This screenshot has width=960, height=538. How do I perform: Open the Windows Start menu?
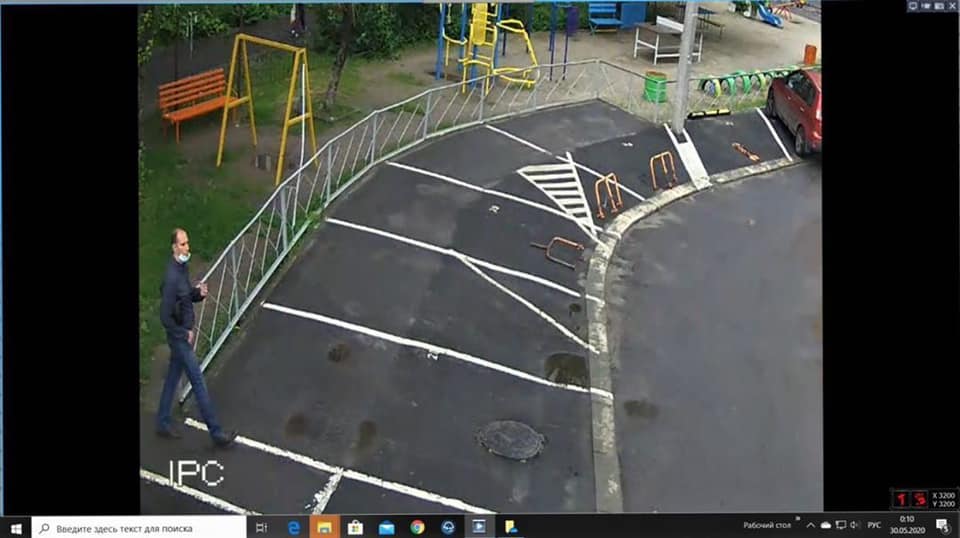[x=15, y=527]
